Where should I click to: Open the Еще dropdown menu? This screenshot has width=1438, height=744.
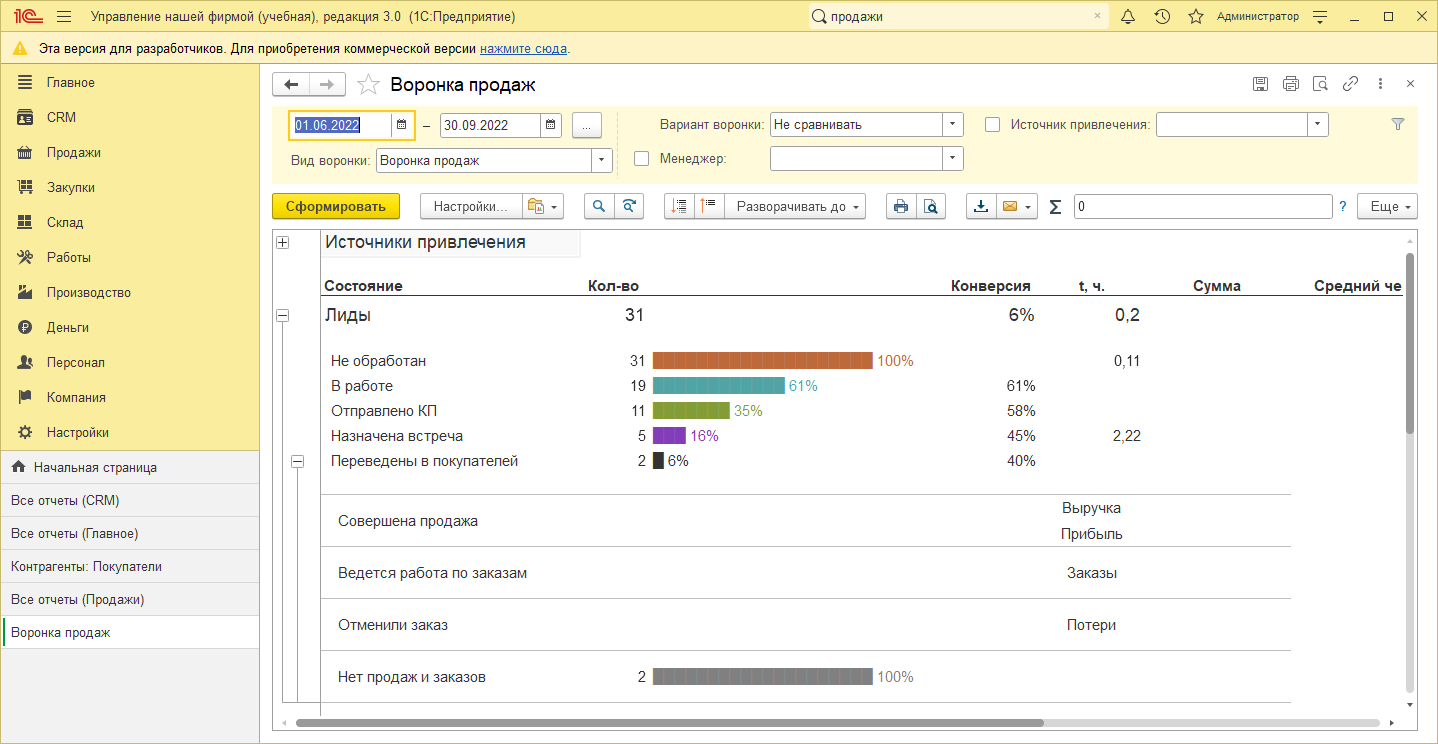tap(1387, 206)
